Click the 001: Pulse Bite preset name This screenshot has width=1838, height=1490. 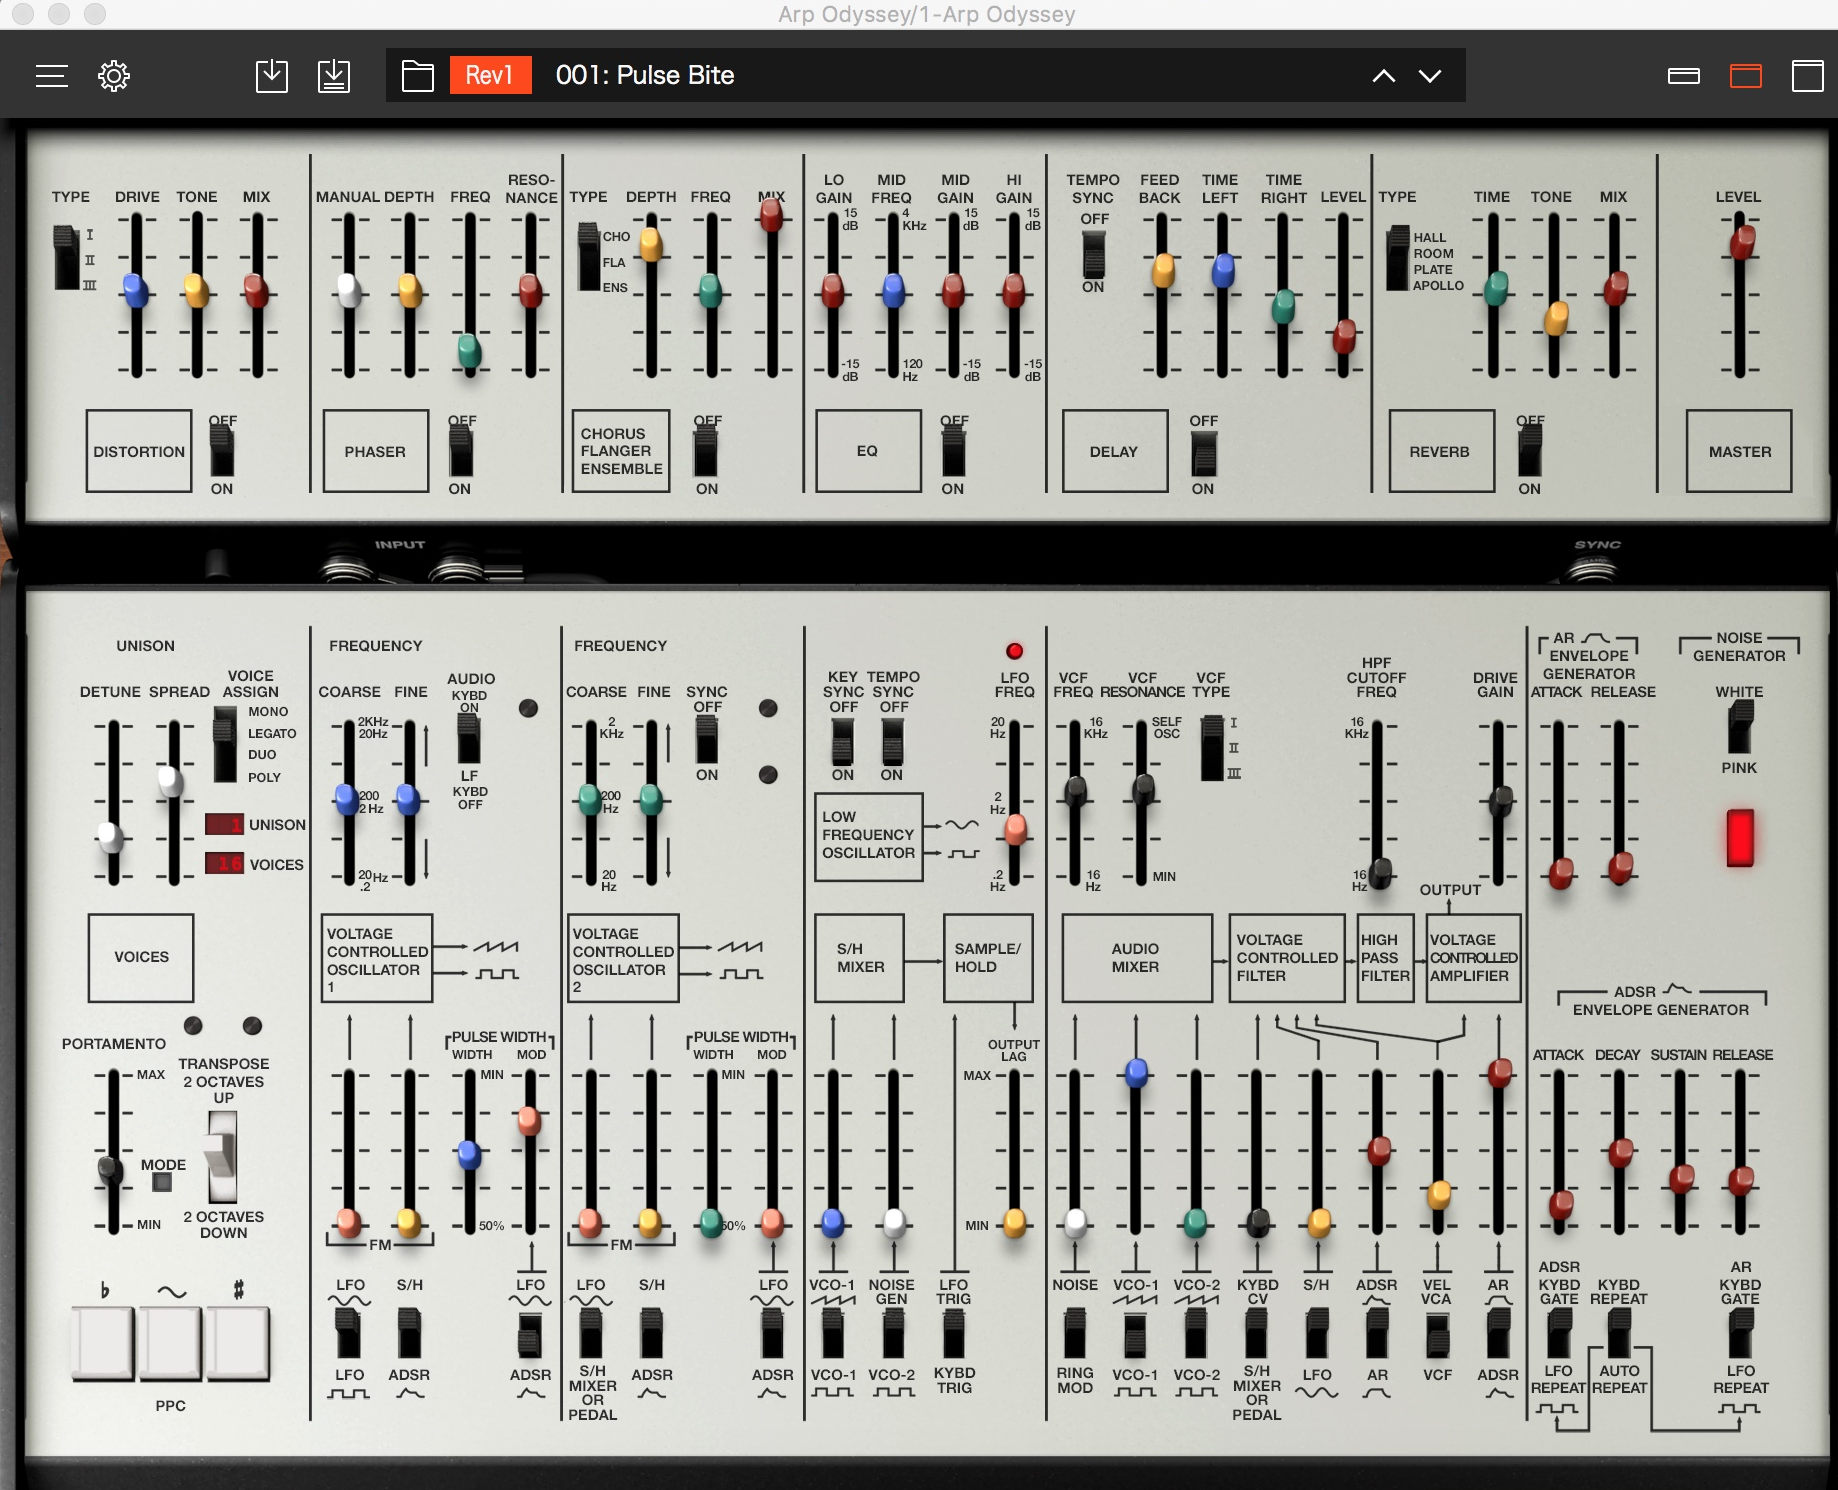pyautogui.click(x=645, y=75)
